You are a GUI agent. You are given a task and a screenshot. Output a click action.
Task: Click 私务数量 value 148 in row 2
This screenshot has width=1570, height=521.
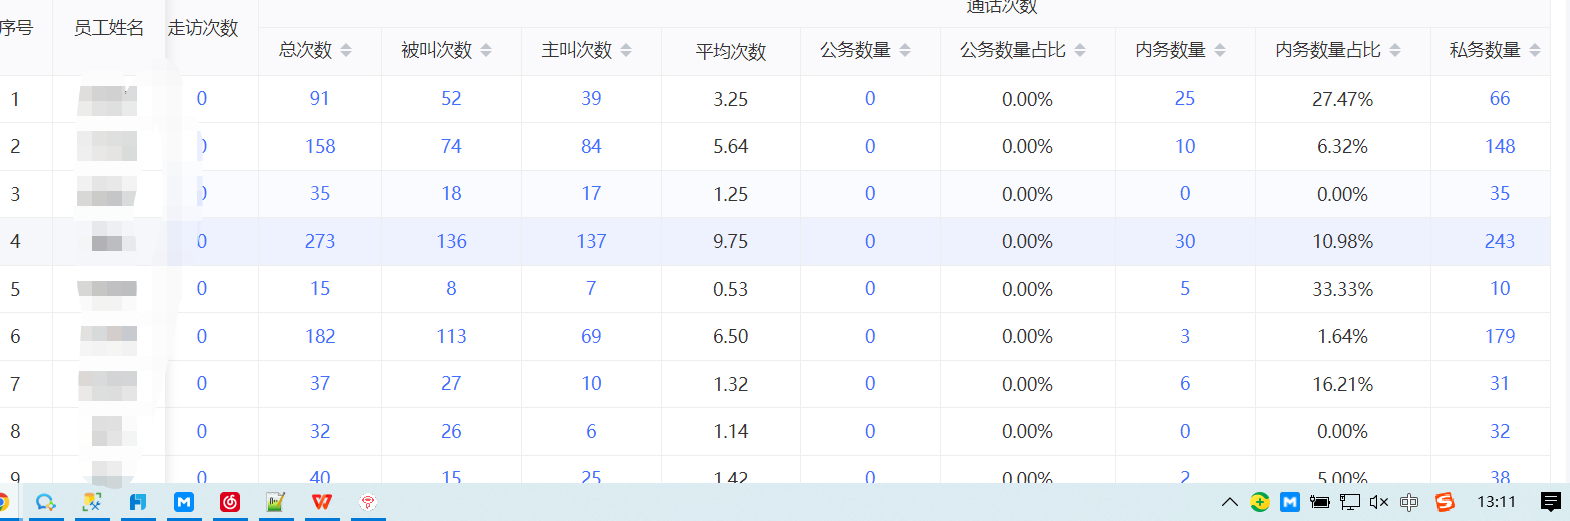pyautogui.click(x=1500, y=146)
